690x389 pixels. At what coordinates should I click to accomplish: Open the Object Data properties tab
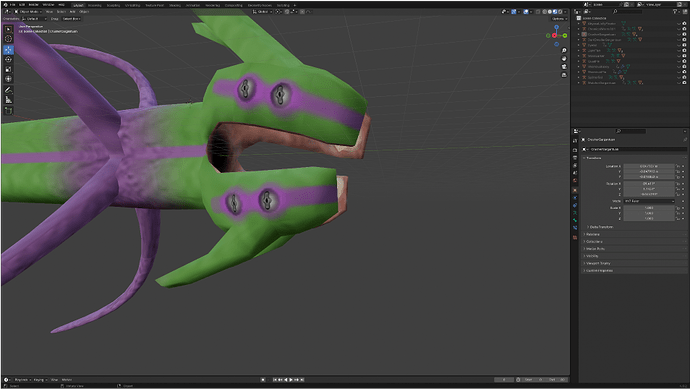(575, 213)
